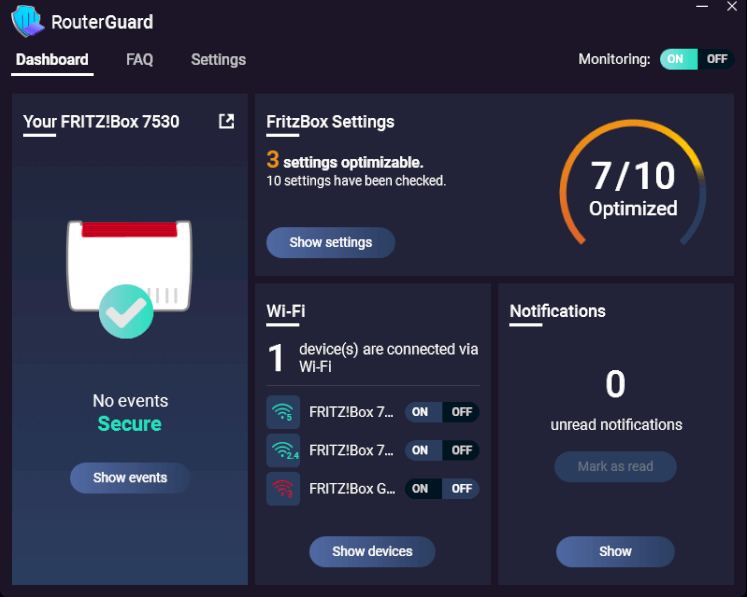Image resolution: width=747 pixels, height=597 pixels.
Task: Click 'device(s) are connected via Wi-Fi' text
Action: tap(388, 357)
